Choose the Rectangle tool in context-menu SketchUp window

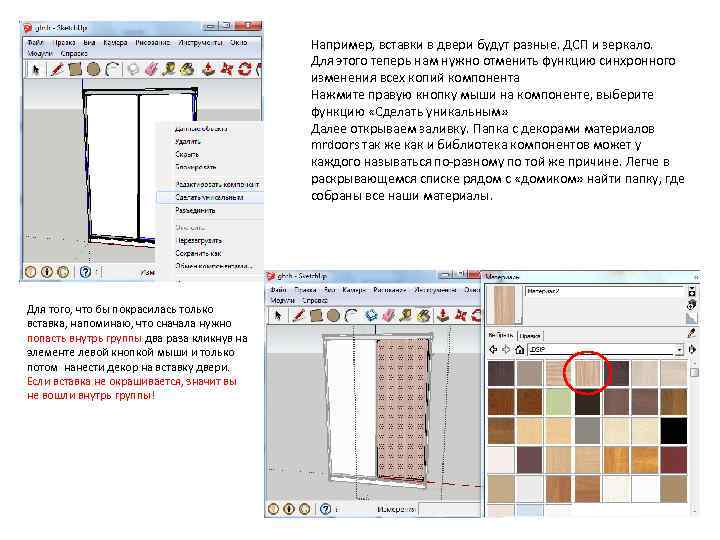point(75,69)
